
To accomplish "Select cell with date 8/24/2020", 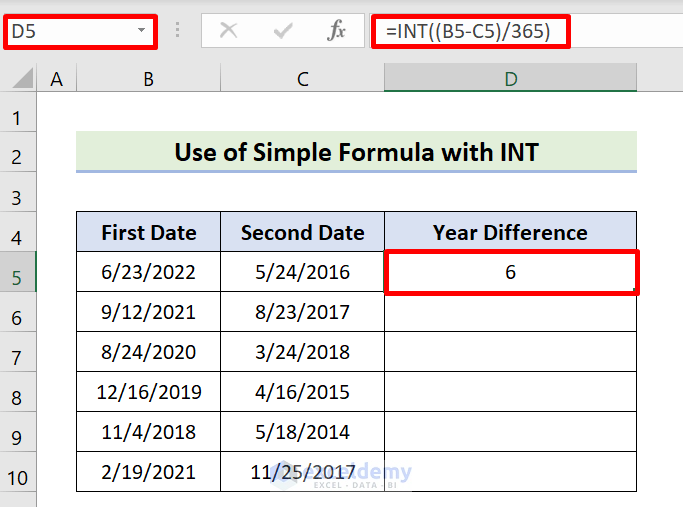I will (x=149, y=352).
